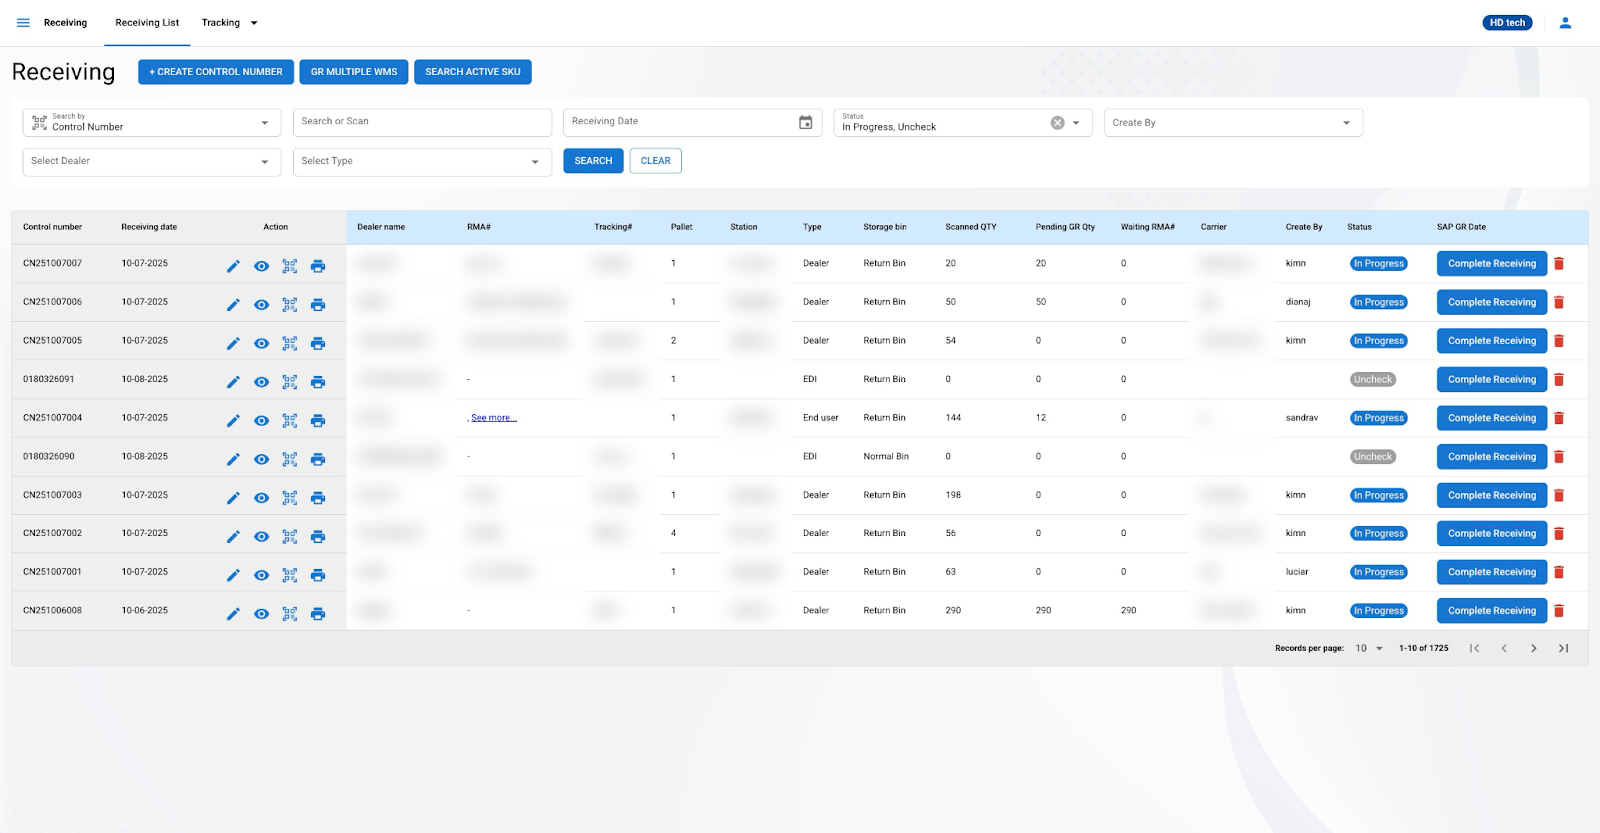The height and width of the screenshot is (833, 1600).
Task: Focus the Search or Scan field
Action: pyautogui.click(x=422, y=122)
